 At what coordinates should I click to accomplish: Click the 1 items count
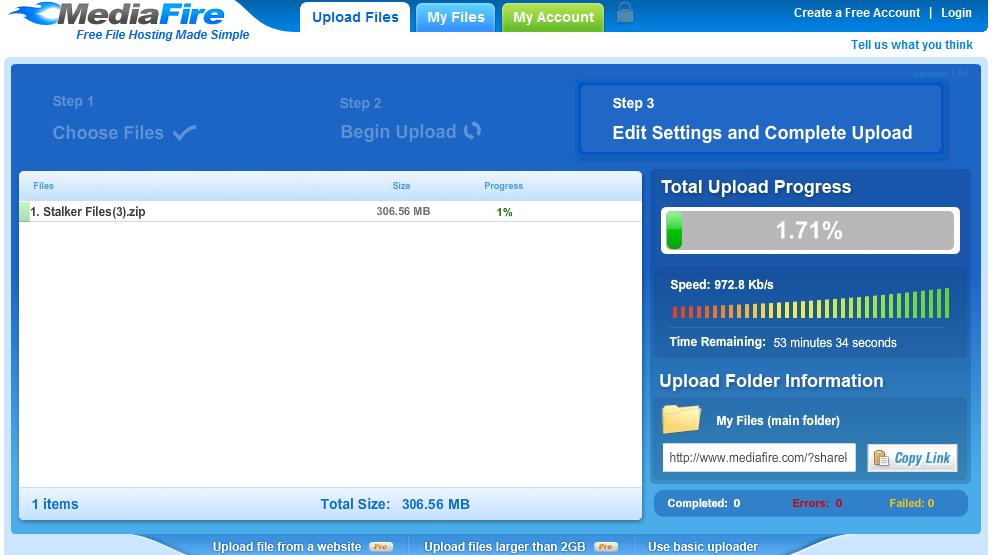click(x=55, y=504)
